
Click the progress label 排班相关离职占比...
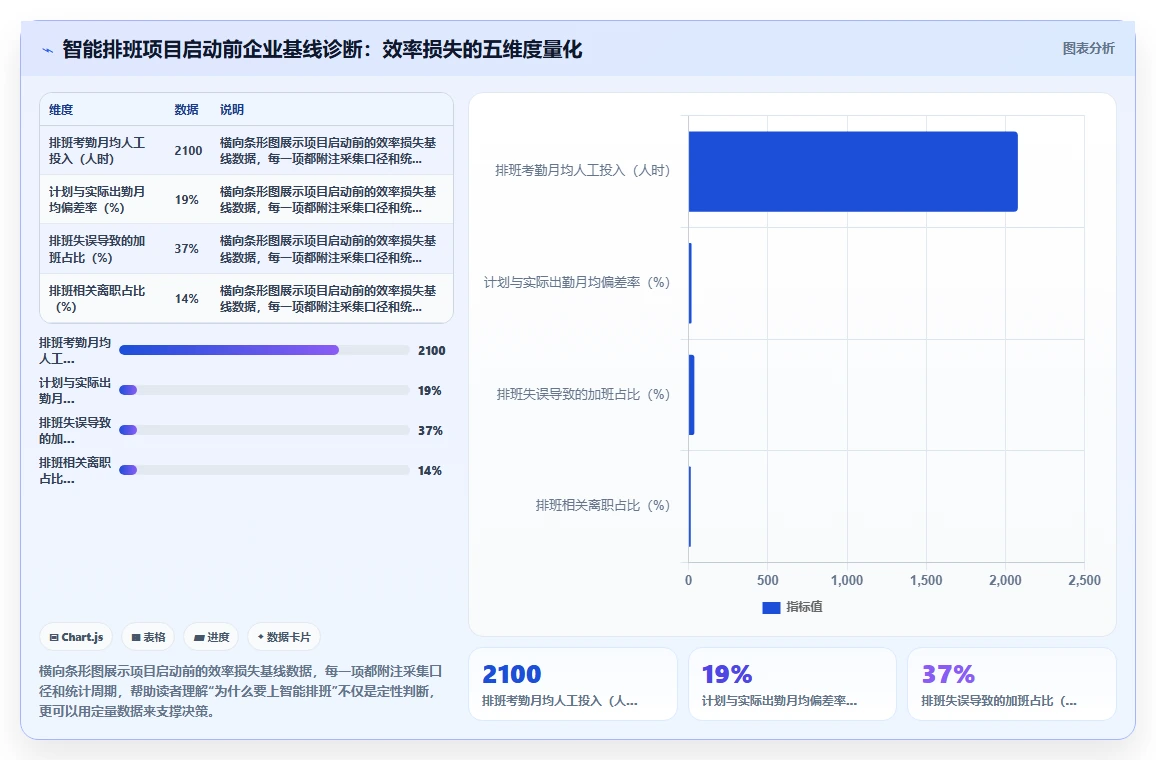[x=75, y=470]
